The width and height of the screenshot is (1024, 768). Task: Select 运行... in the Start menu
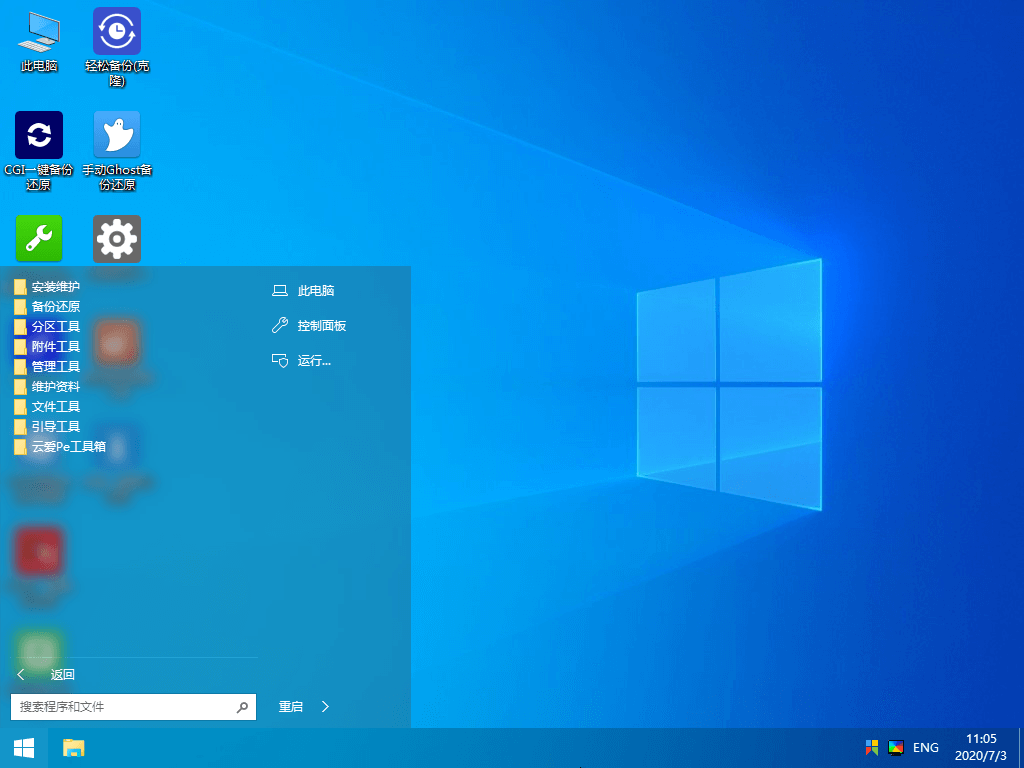tap(313, 360)
